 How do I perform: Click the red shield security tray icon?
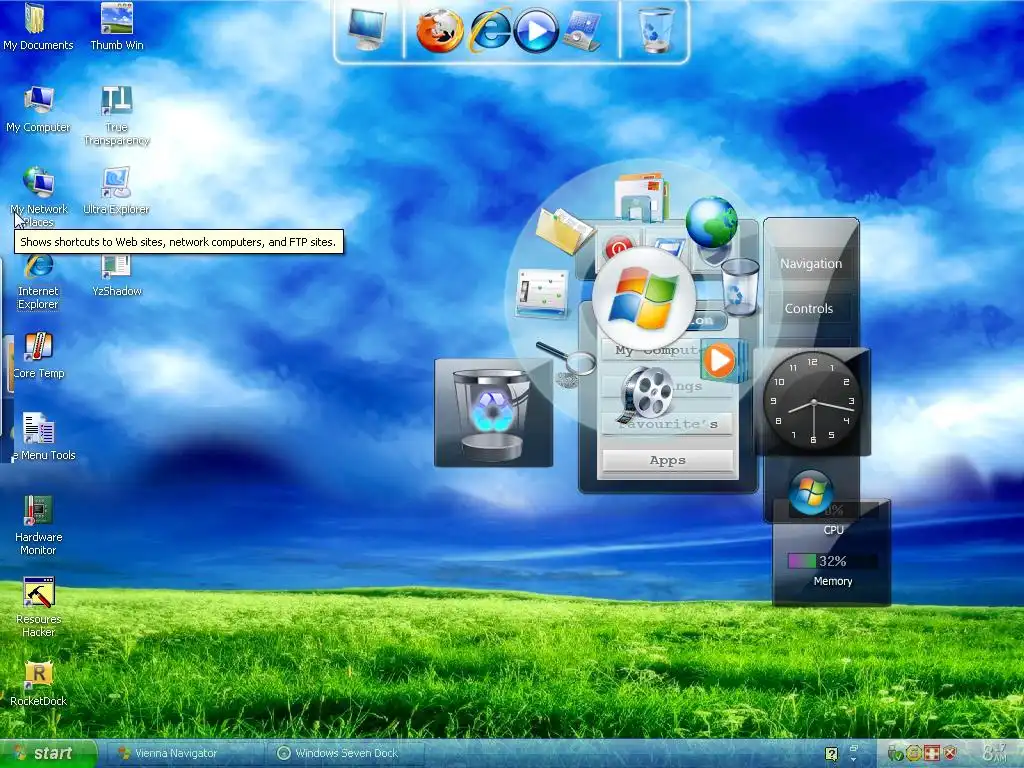[950, 754]
